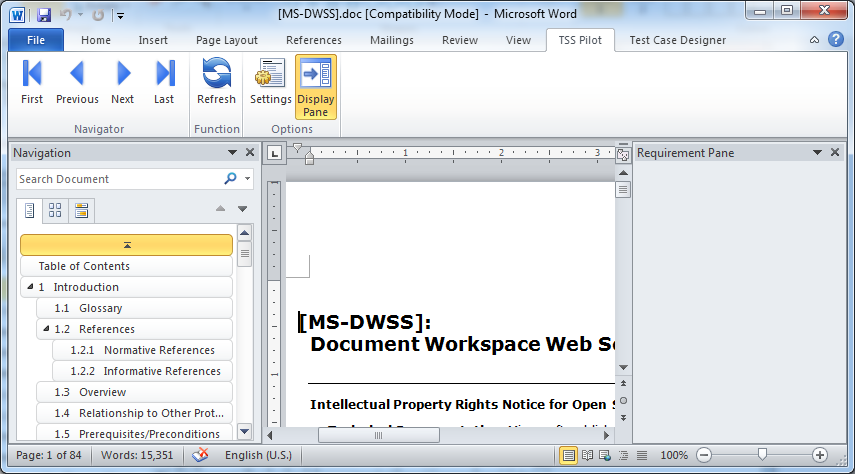Go to previous heading arrow
Screen dimensions: 855x475
[220, 209]
